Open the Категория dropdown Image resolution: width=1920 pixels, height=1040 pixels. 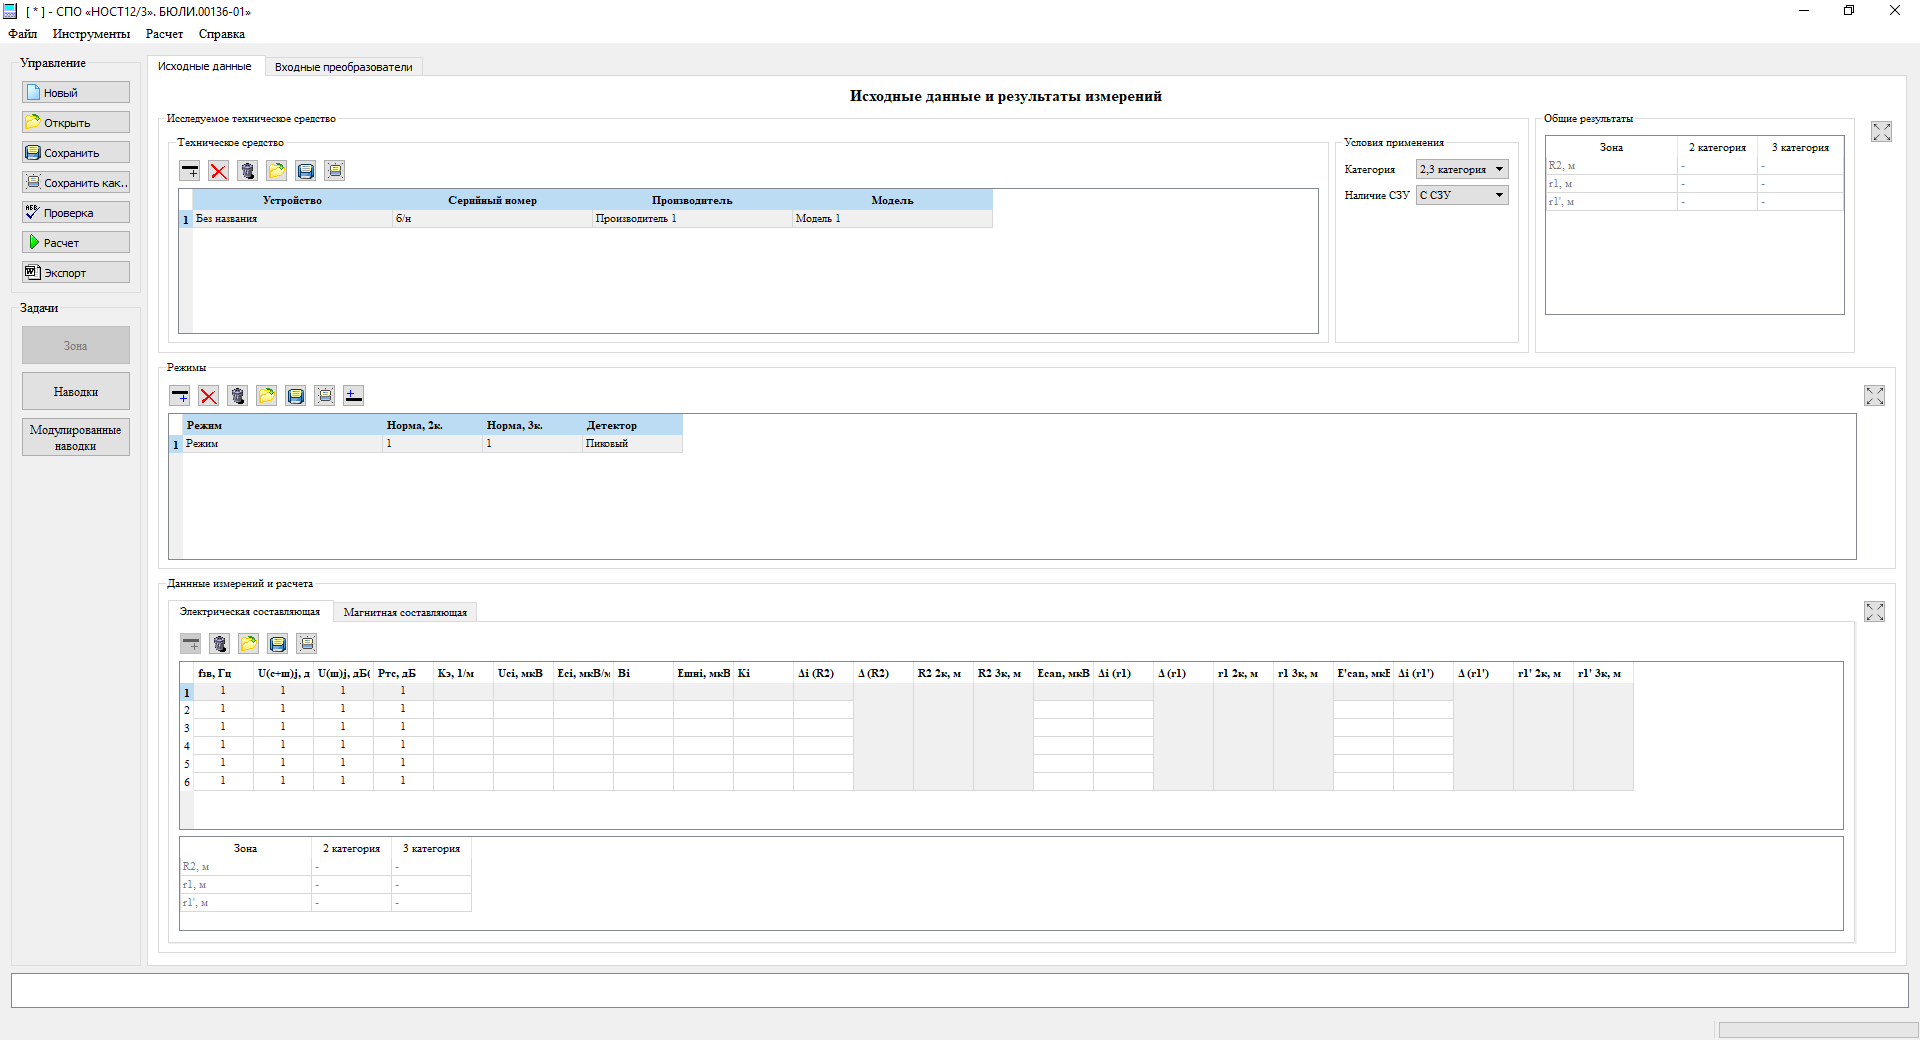(x=1461, y=170)
